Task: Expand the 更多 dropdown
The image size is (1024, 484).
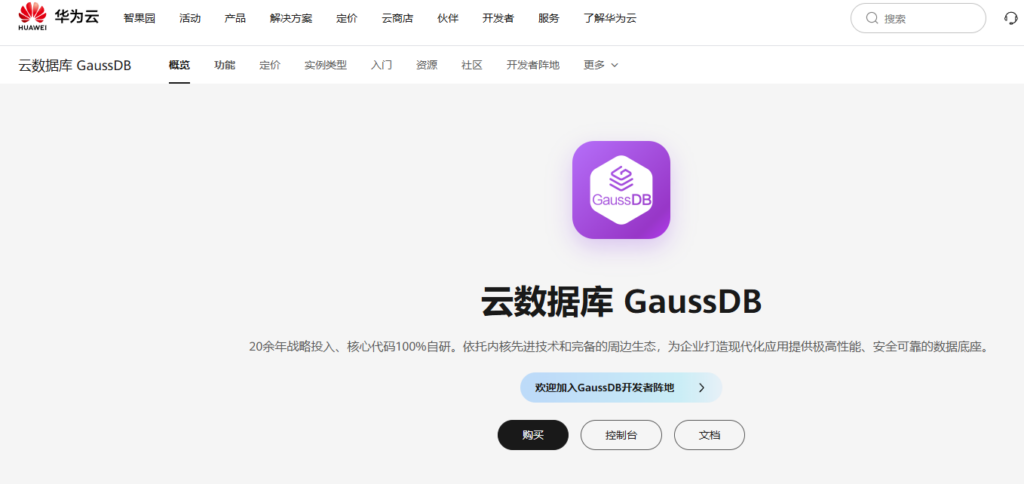Action: [x=601, y=65]
